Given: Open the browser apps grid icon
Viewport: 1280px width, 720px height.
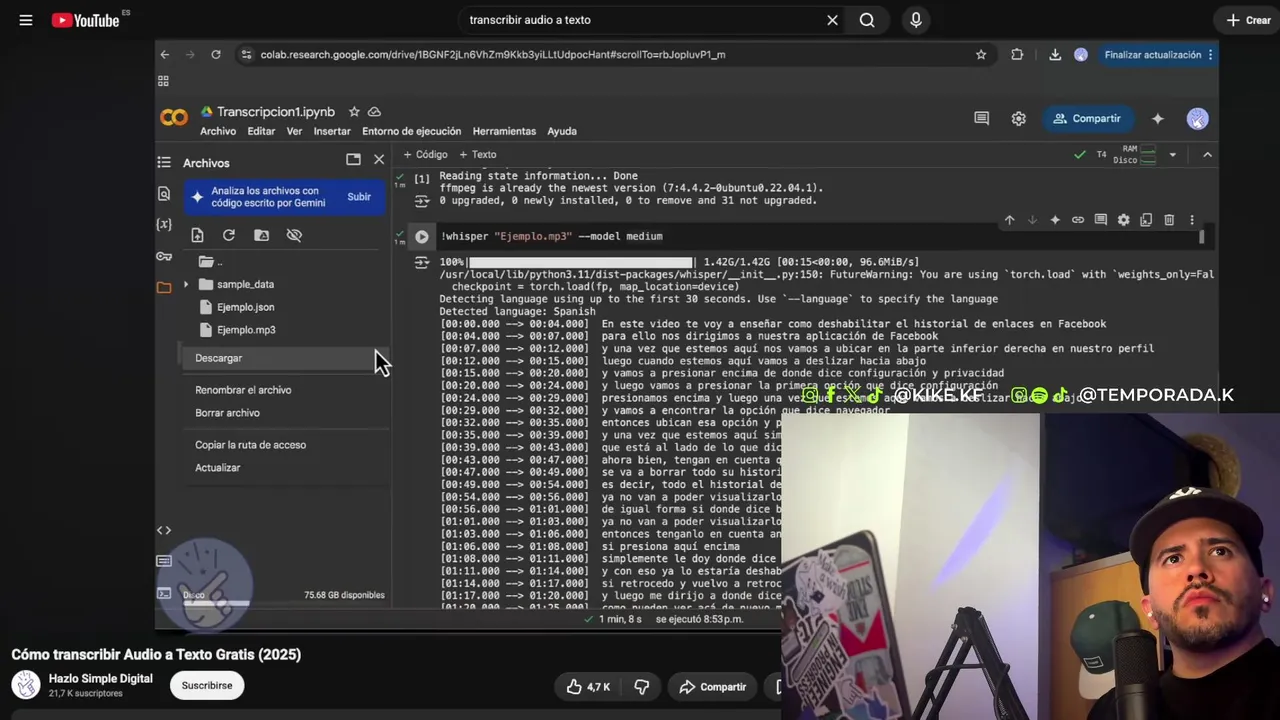Looking at the screenshot, I should 163,81.
